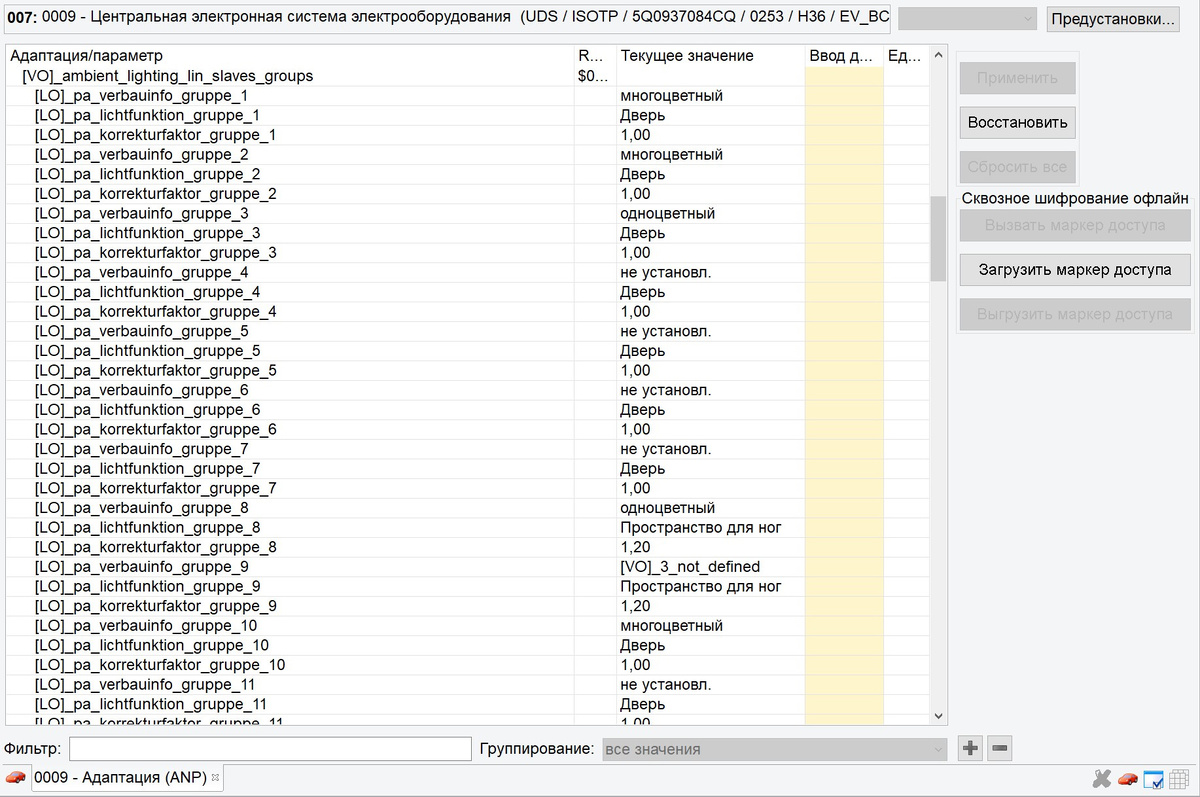Click 'одноцветный' value of verbauinfo_gruppe_3
Image resolution: width=1200 pixels, height=797 pixels.
pyautogui.click(x=667, y=214)
